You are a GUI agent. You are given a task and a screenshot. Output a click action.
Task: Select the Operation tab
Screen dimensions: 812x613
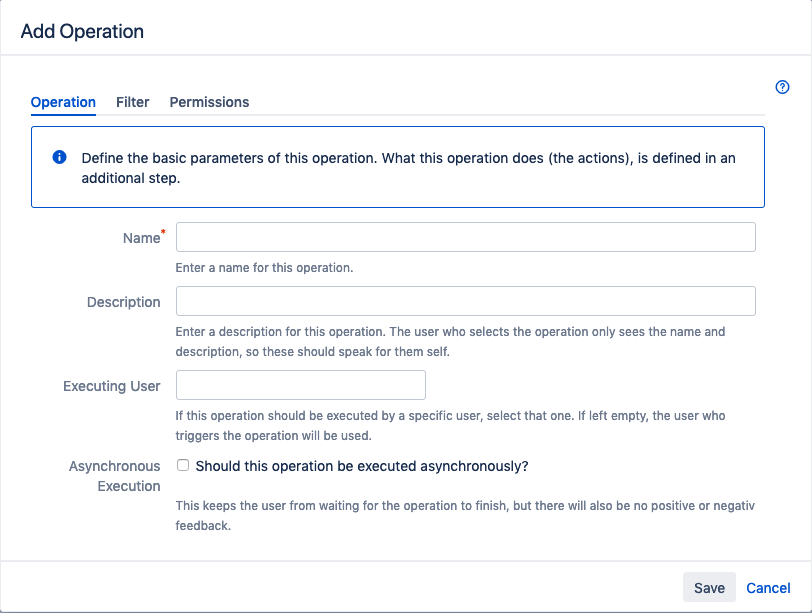(x=63, y=102)
